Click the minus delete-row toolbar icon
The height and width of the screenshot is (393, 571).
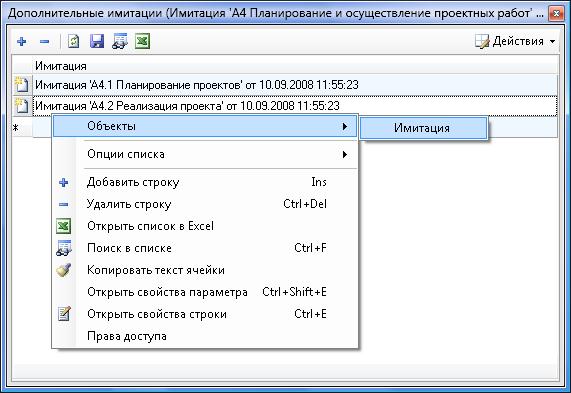click(x=44, y=42)
